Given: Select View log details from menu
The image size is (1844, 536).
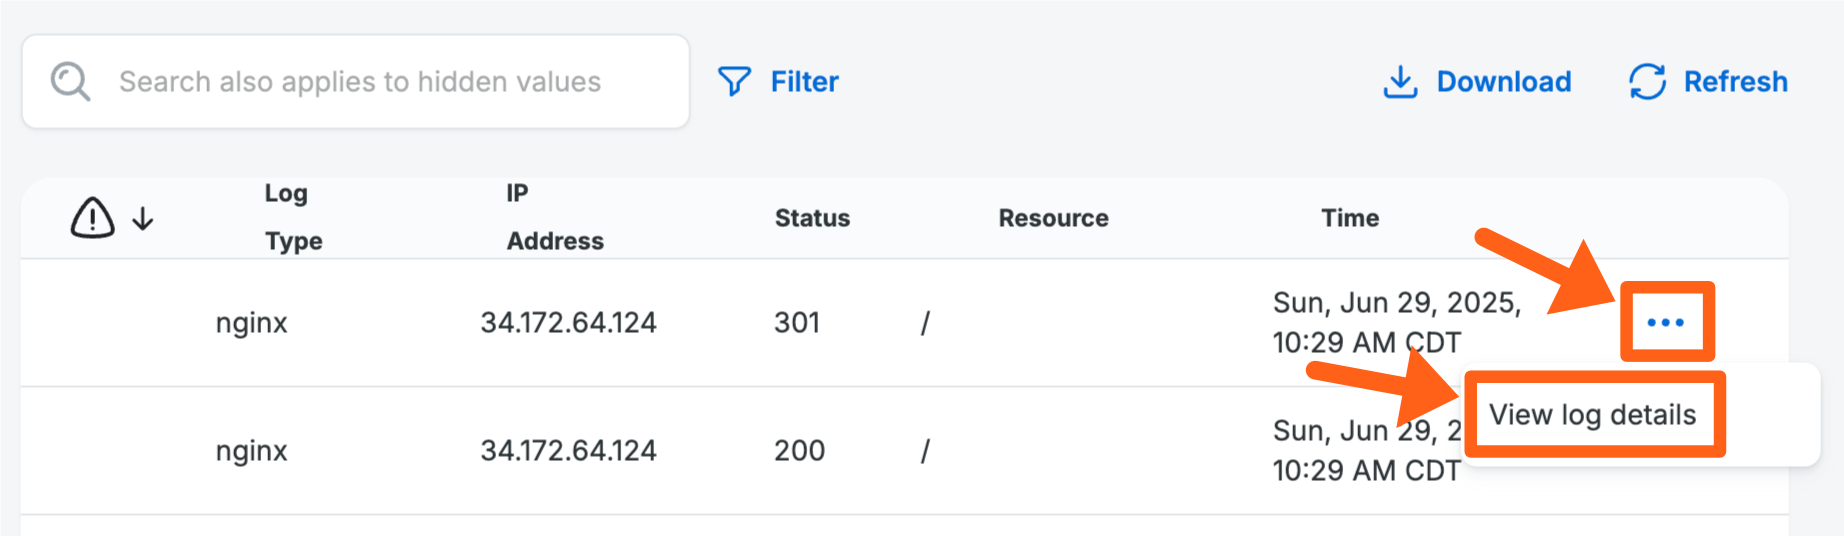Looking at the screenshot, I should click(x=1592, y=414).
